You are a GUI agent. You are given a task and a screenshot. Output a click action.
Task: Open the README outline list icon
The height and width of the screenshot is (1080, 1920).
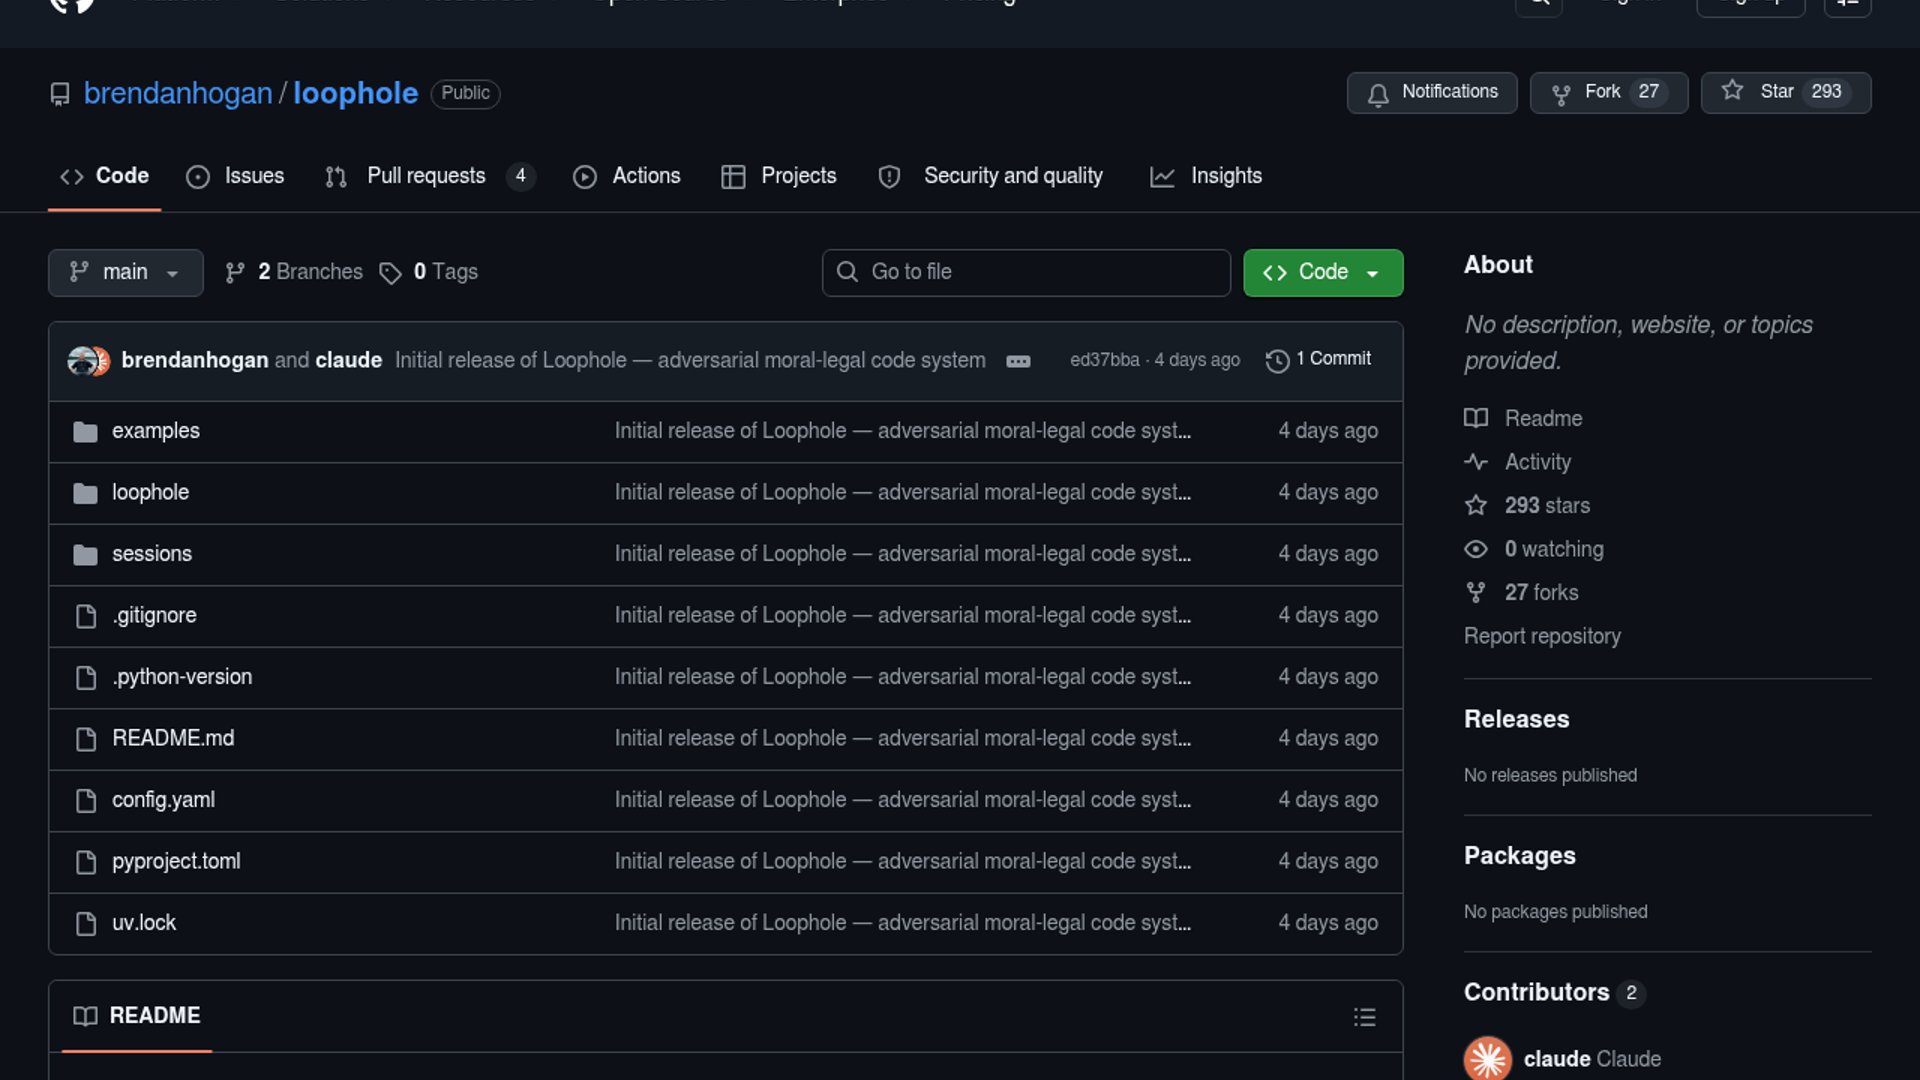pyautogui.click(x=1364, y=1017)
